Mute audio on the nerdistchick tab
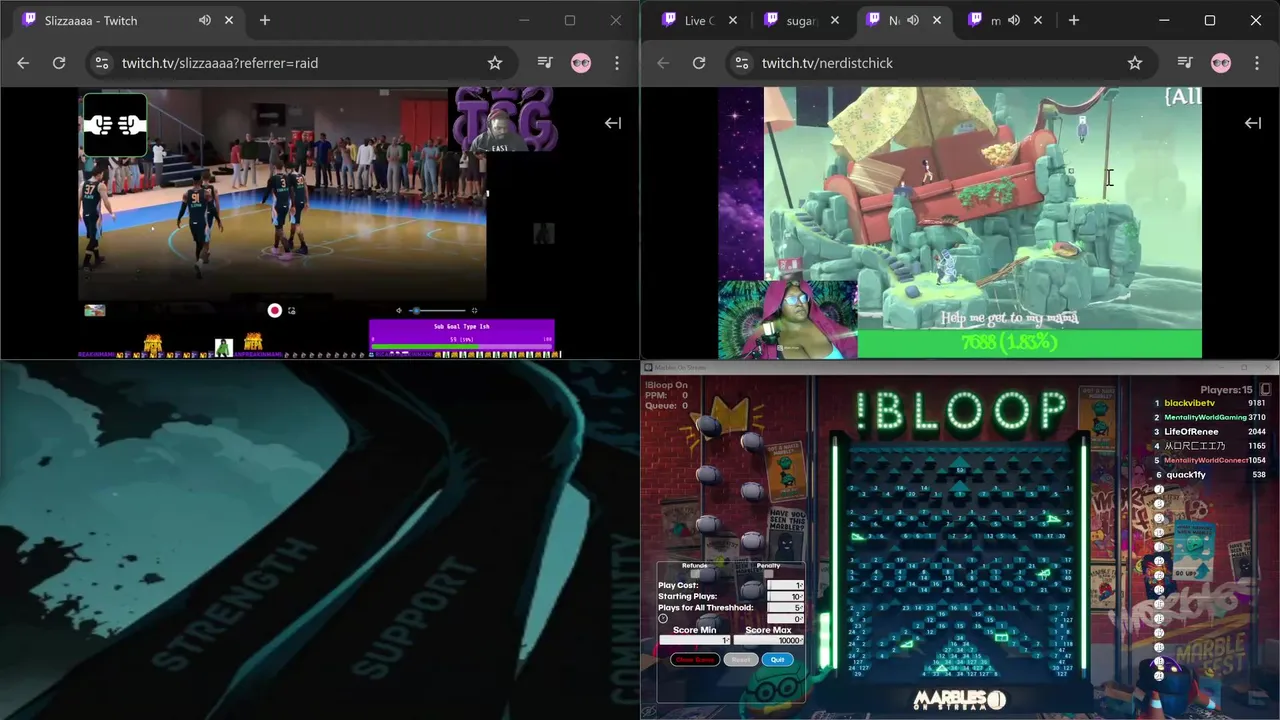1280x720 pixels. point(913,20)
